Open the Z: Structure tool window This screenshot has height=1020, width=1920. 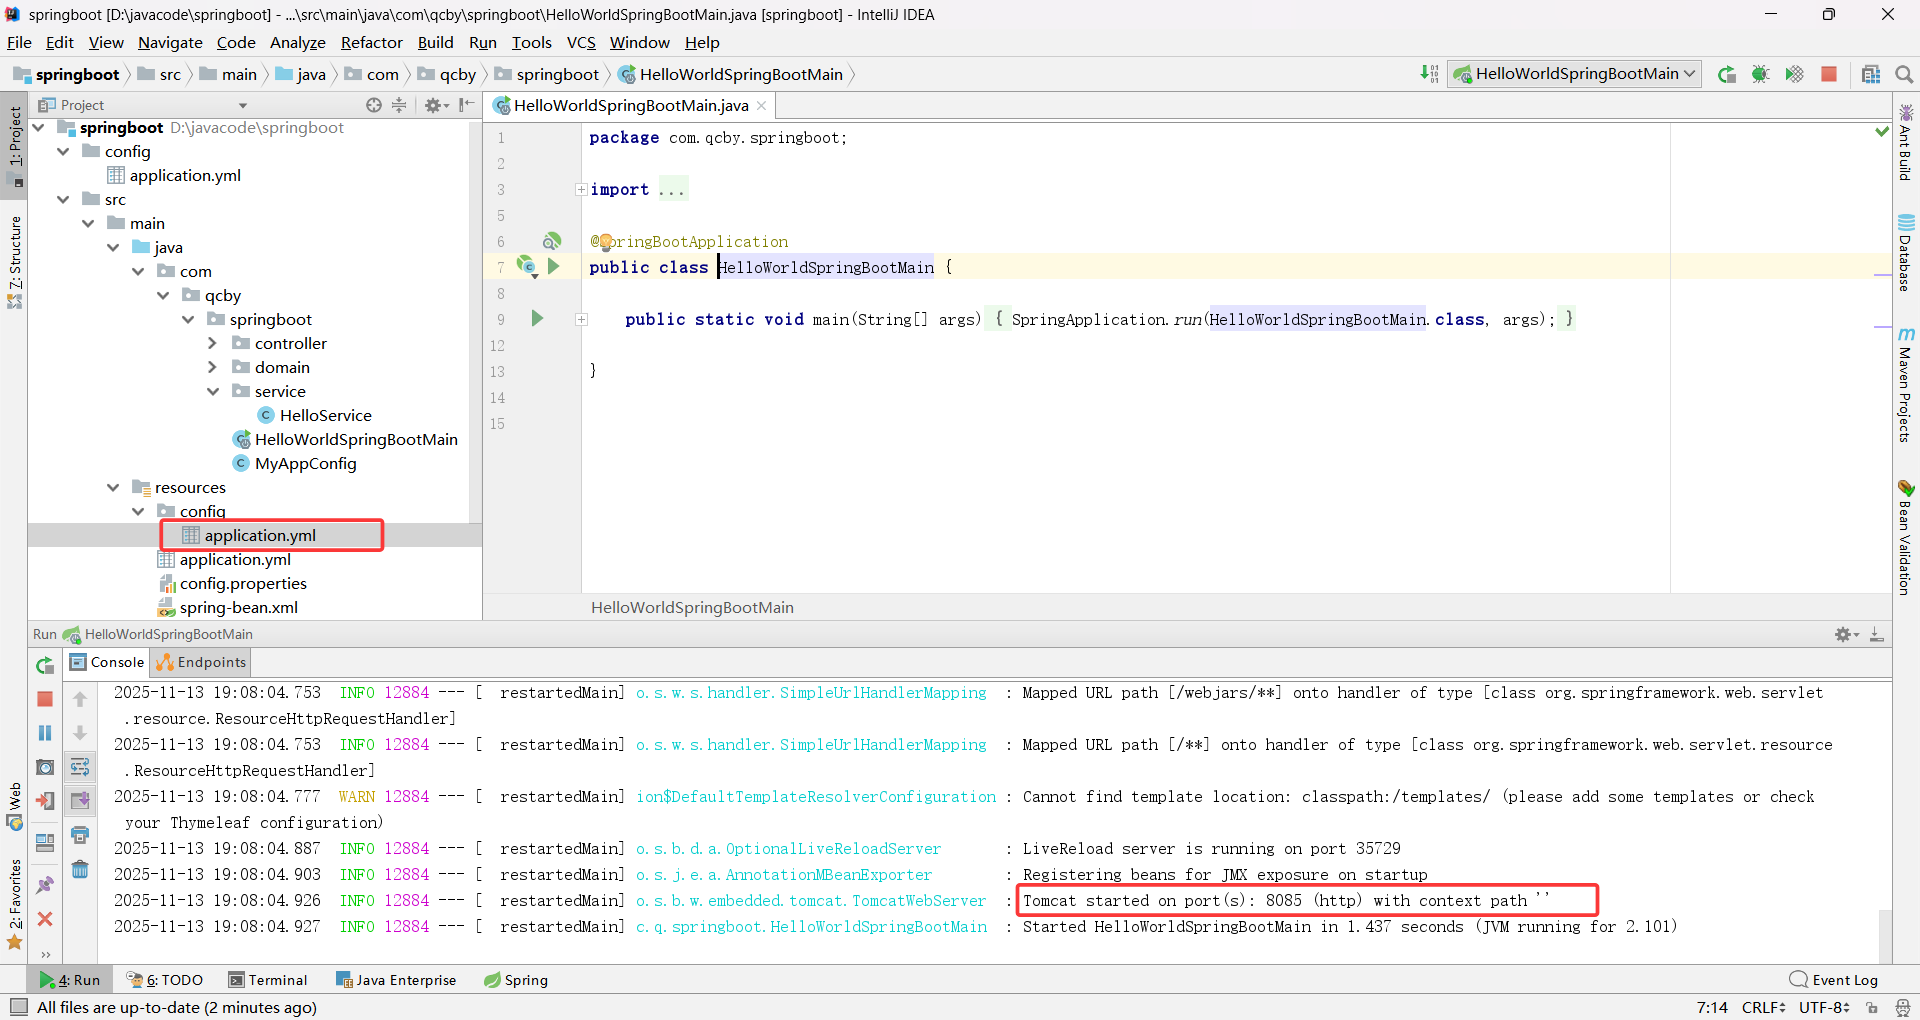tap(14, 262)
